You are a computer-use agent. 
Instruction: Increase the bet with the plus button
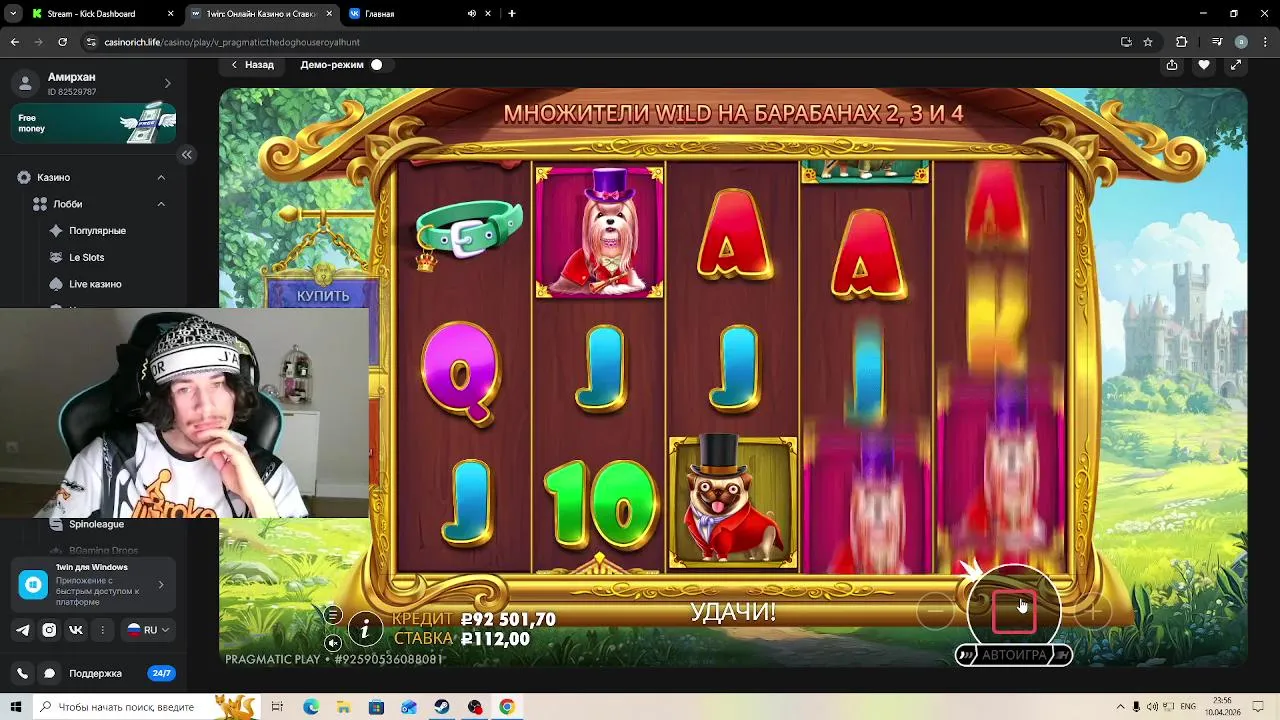click(x=1093, y=611)
